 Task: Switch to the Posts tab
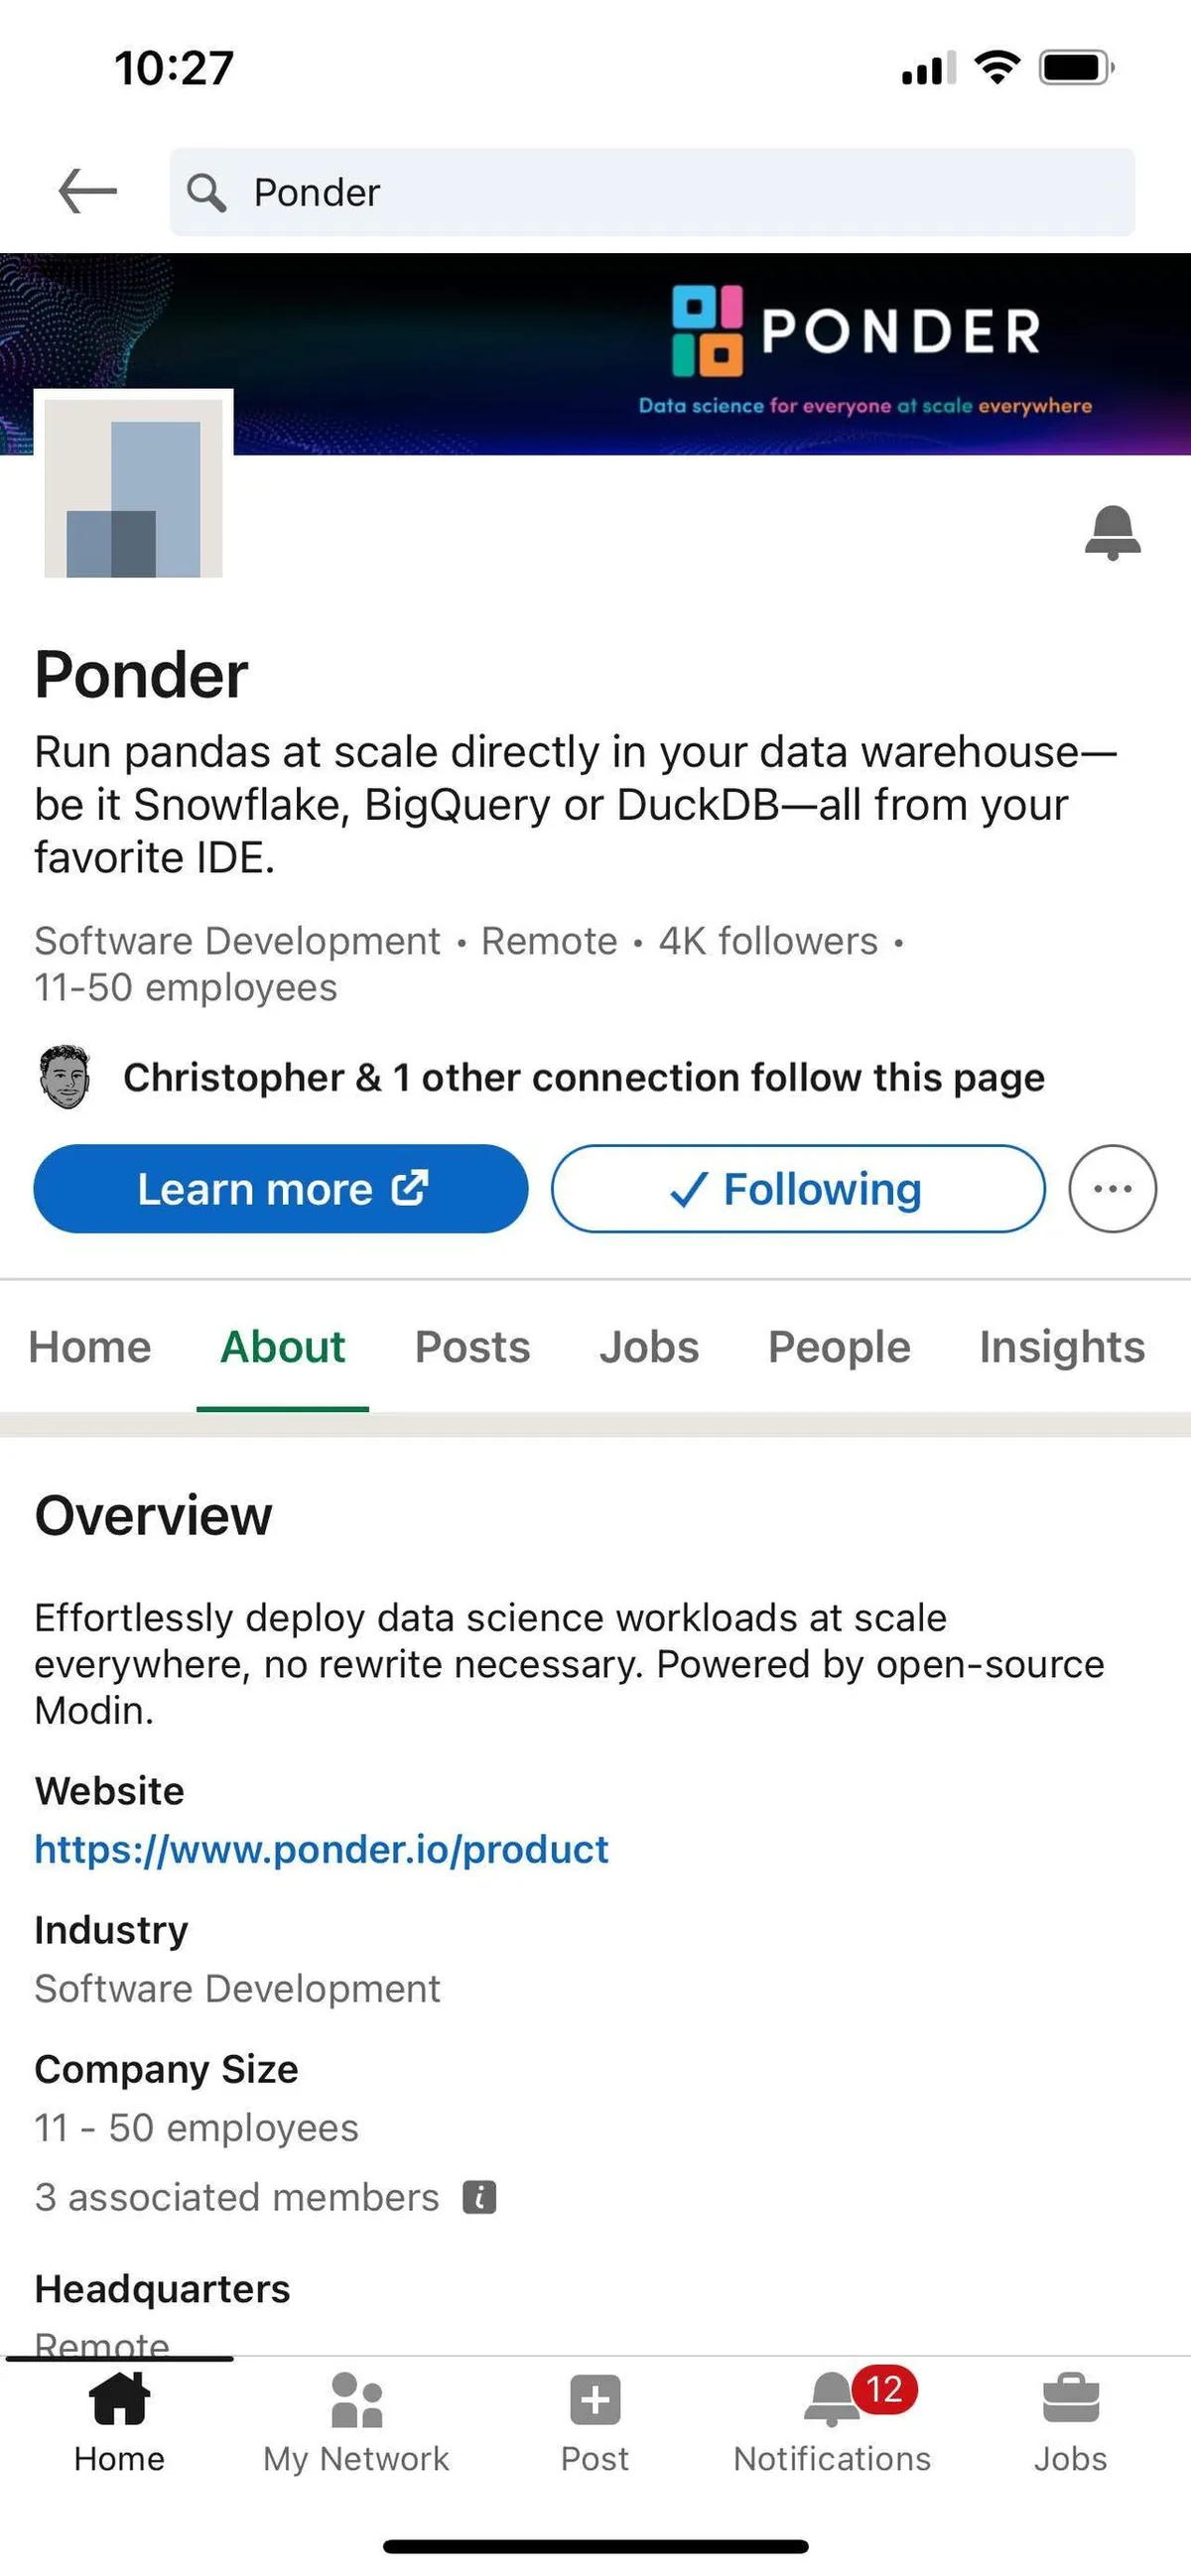pyautogui.click(x=472, y=1346)
